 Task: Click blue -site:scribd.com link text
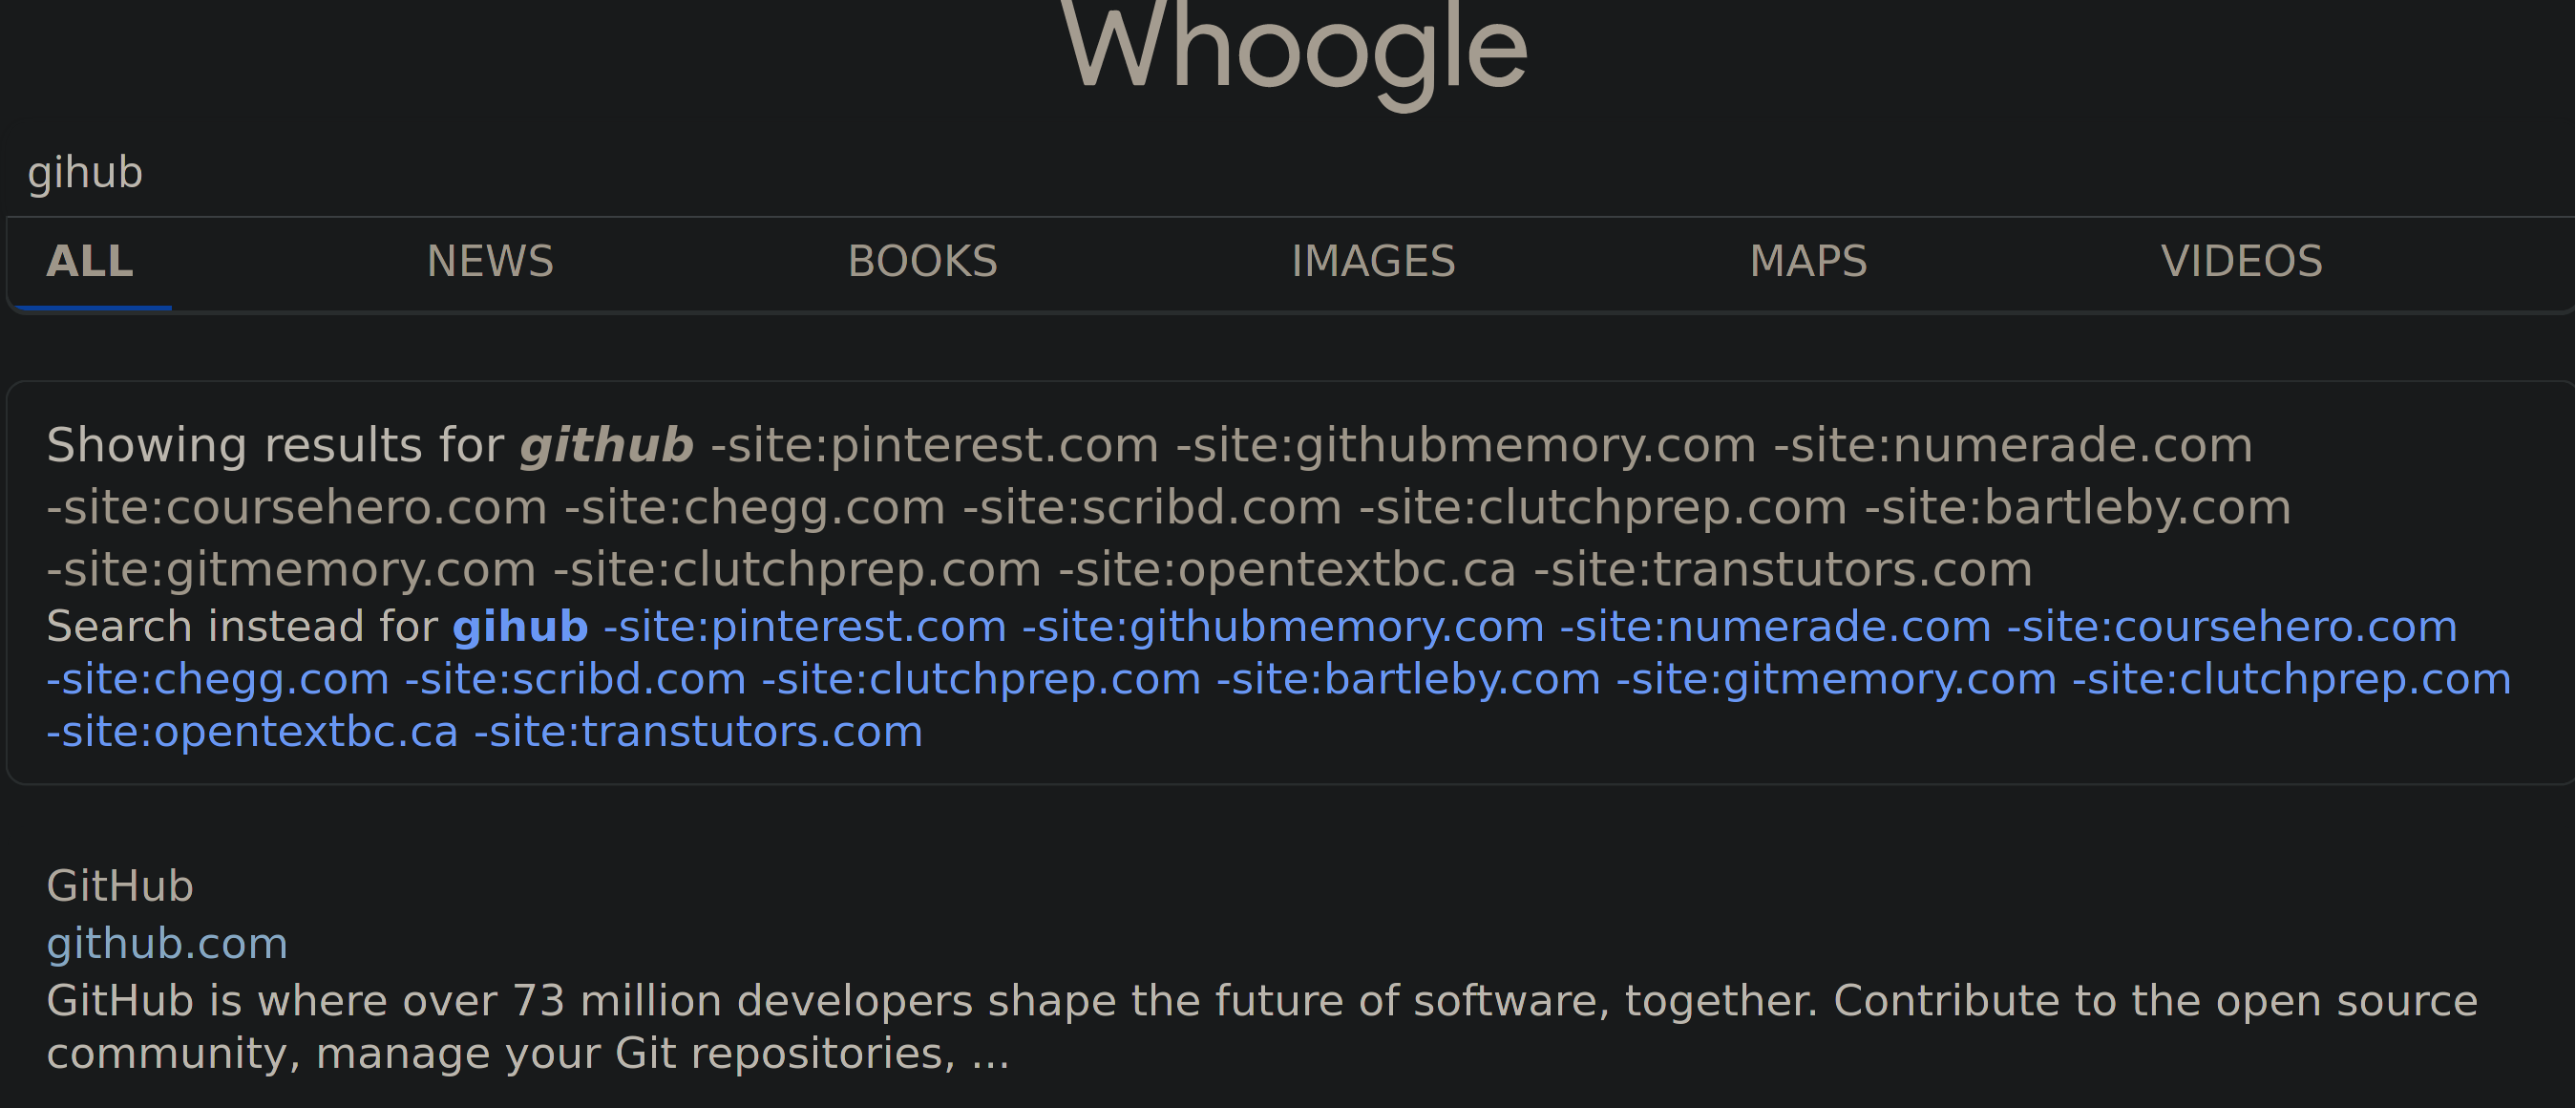[575, 680]
